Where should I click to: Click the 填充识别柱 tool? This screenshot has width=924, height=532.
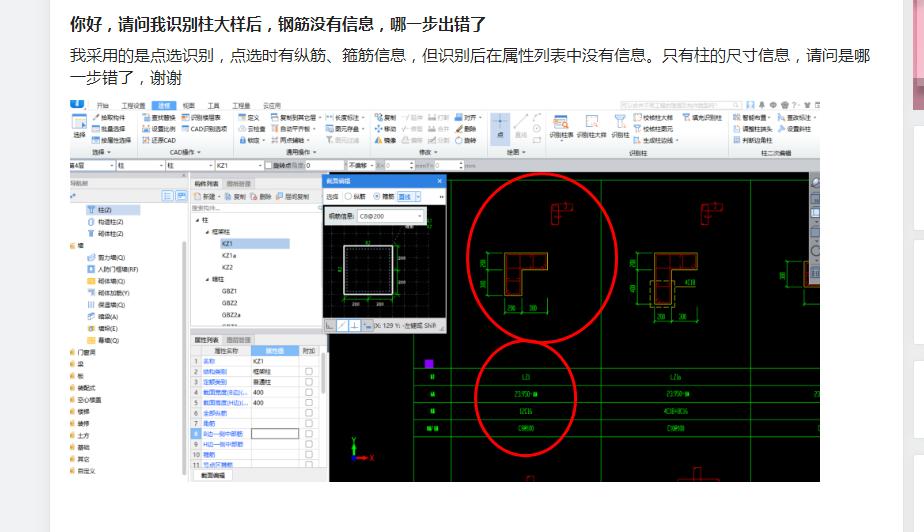(x=702, y=118)
